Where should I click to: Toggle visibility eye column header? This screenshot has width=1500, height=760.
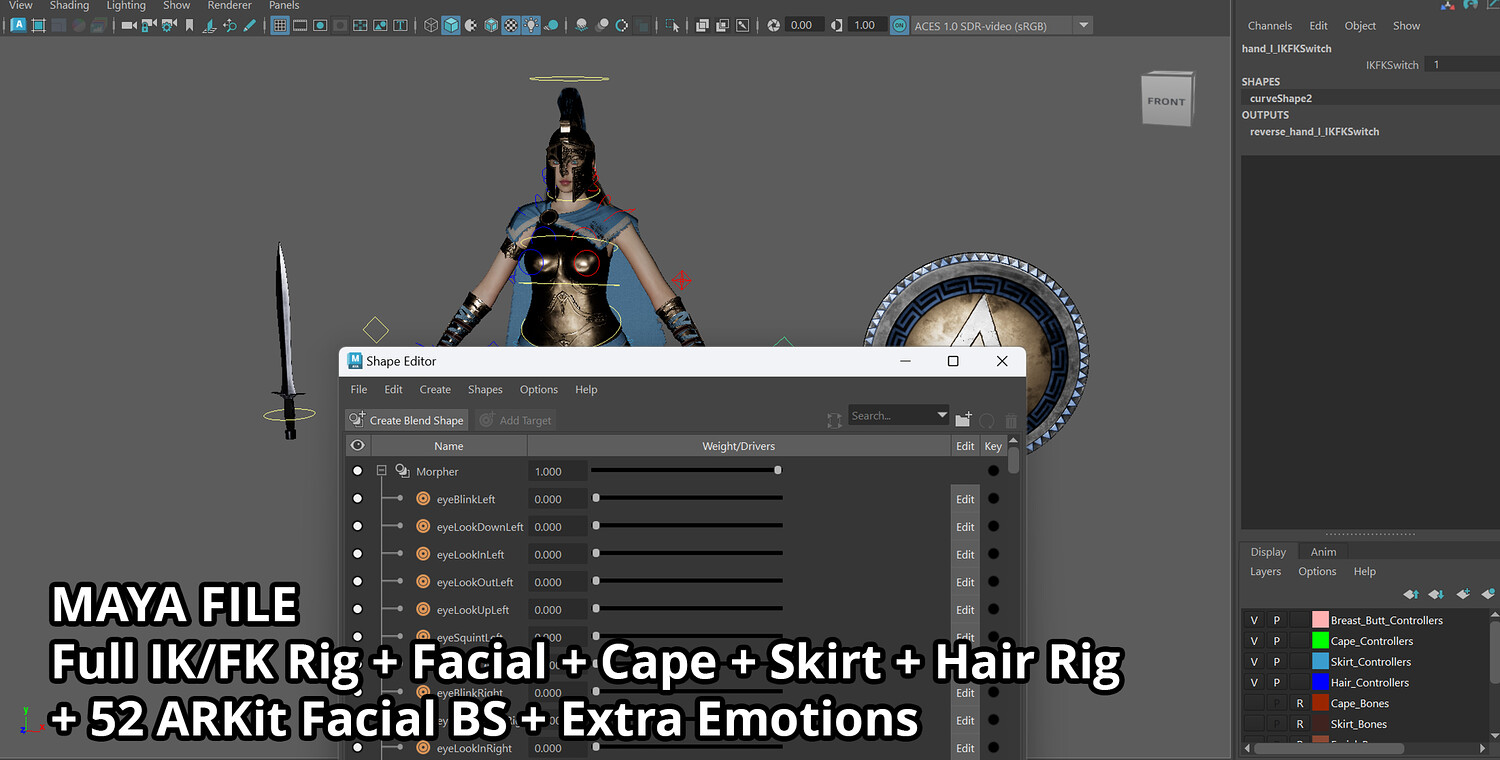(x=357, y=446)
